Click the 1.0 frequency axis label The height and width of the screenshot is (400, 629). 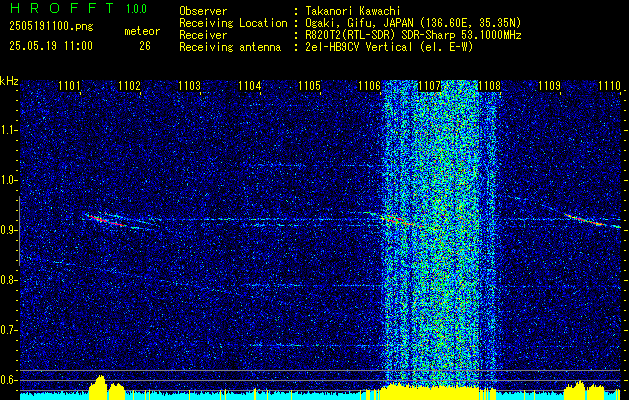click(x=8, y=180)
